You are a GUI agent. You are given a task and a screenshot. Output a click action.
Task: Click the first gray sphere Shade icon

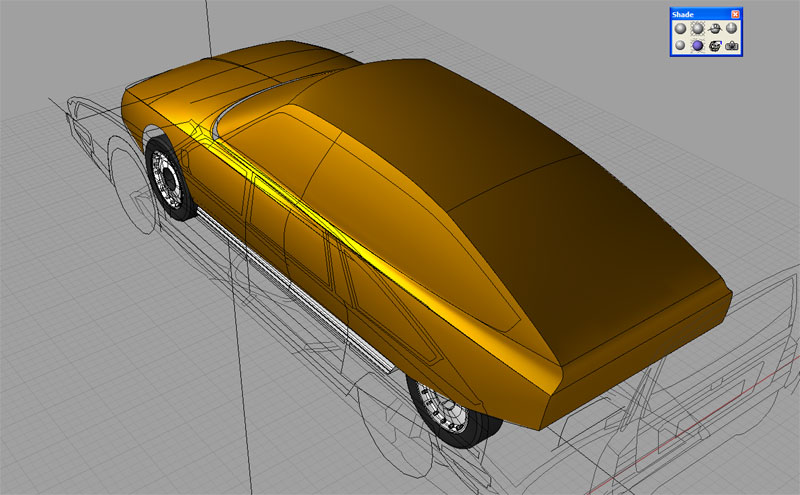click(680, 29)
